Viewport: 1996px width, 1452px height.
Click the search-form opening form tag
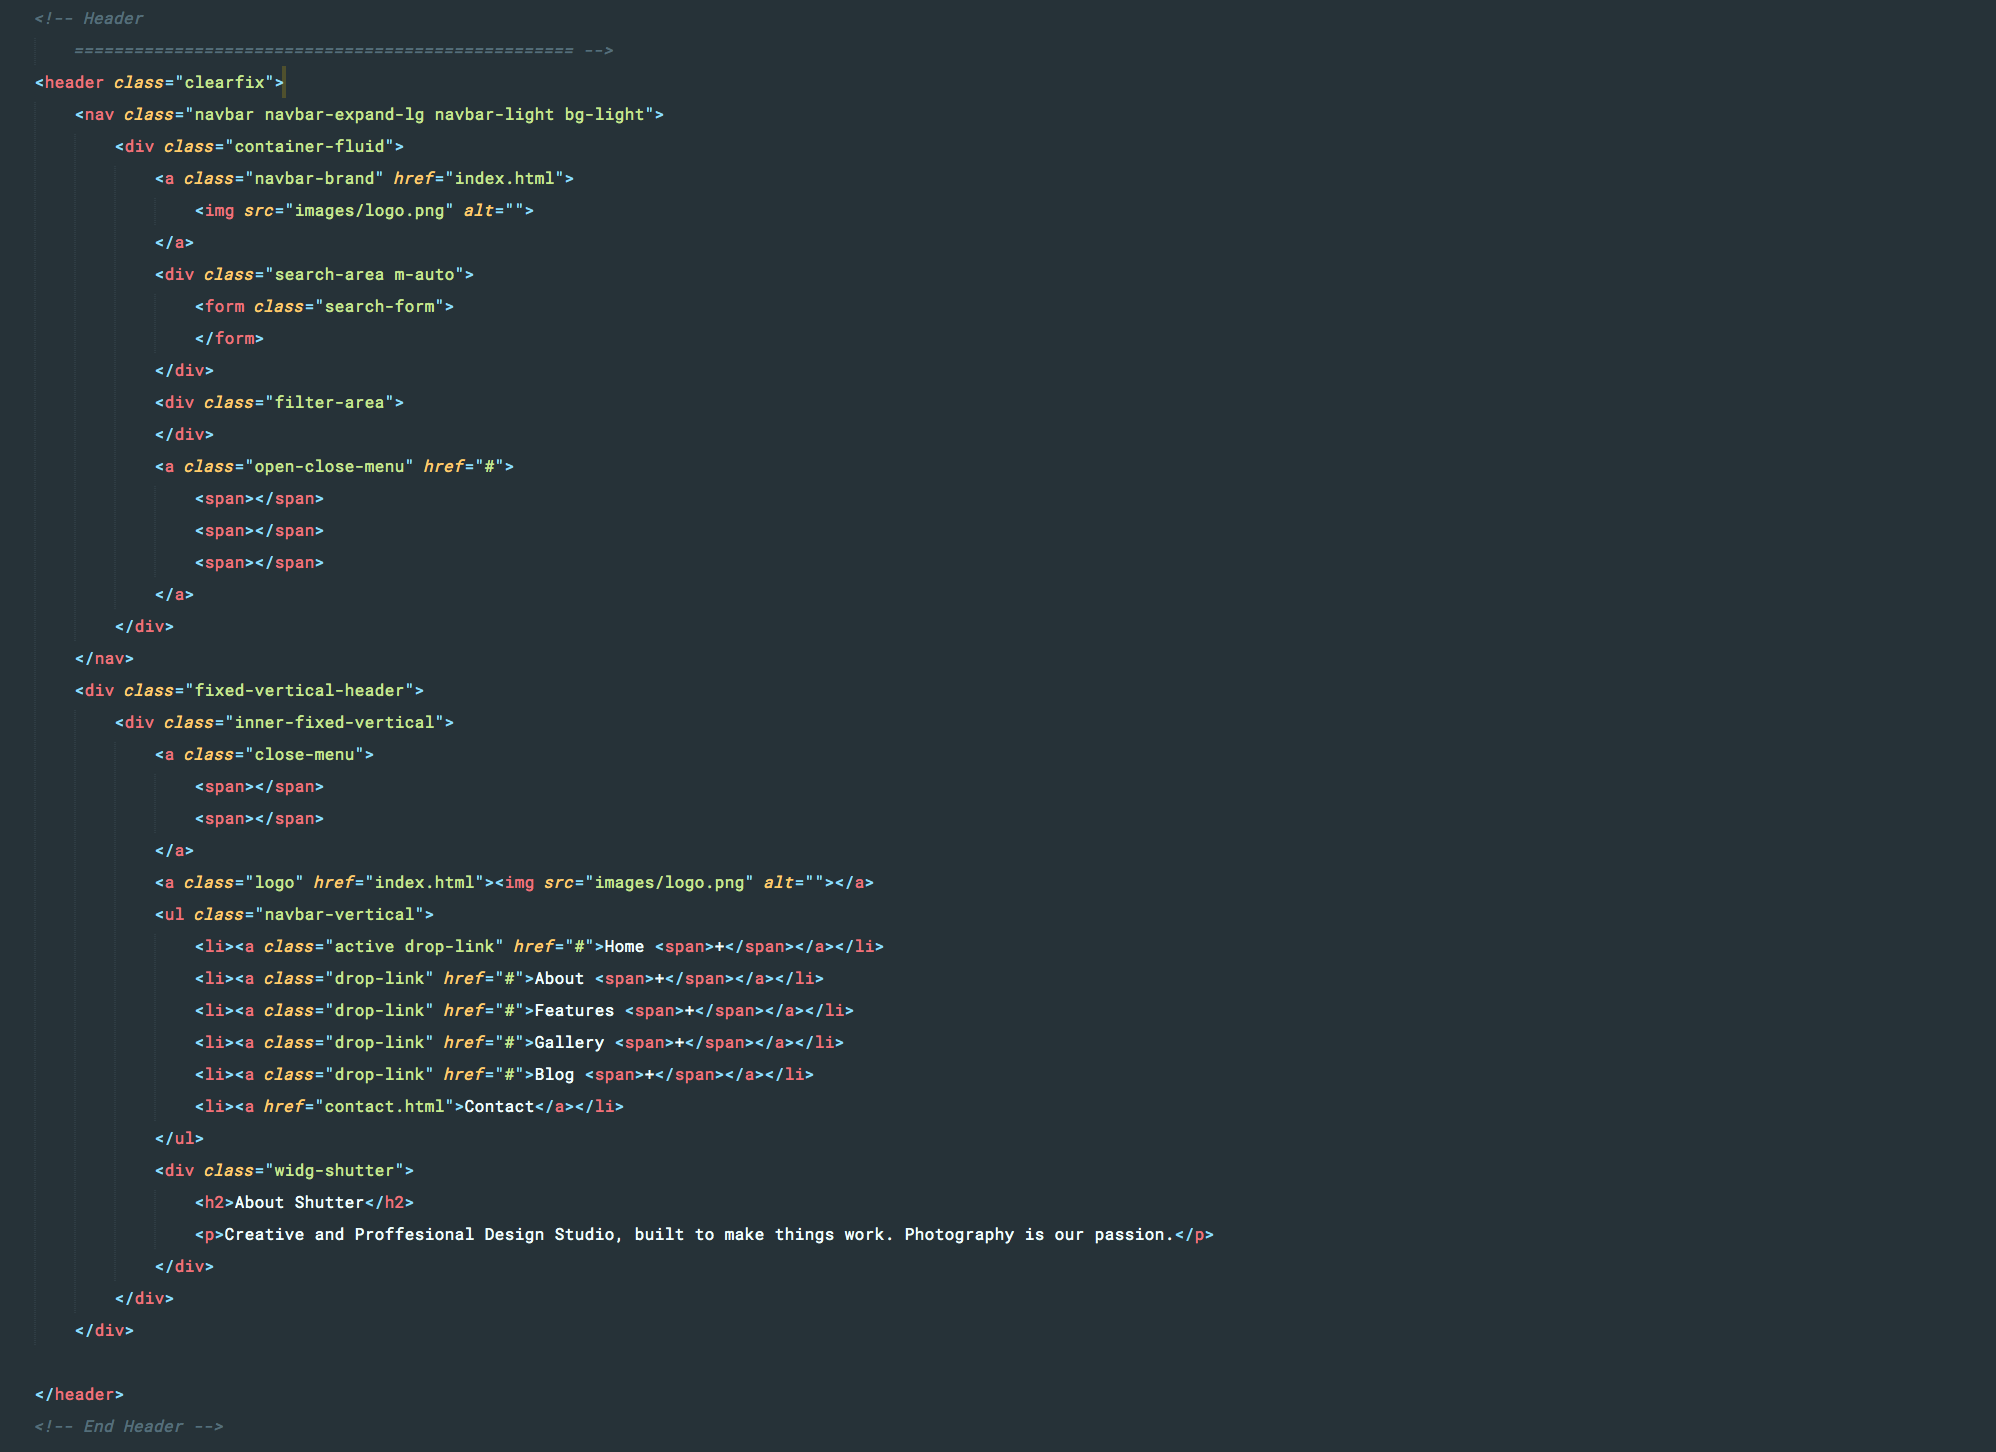(324, 306)
